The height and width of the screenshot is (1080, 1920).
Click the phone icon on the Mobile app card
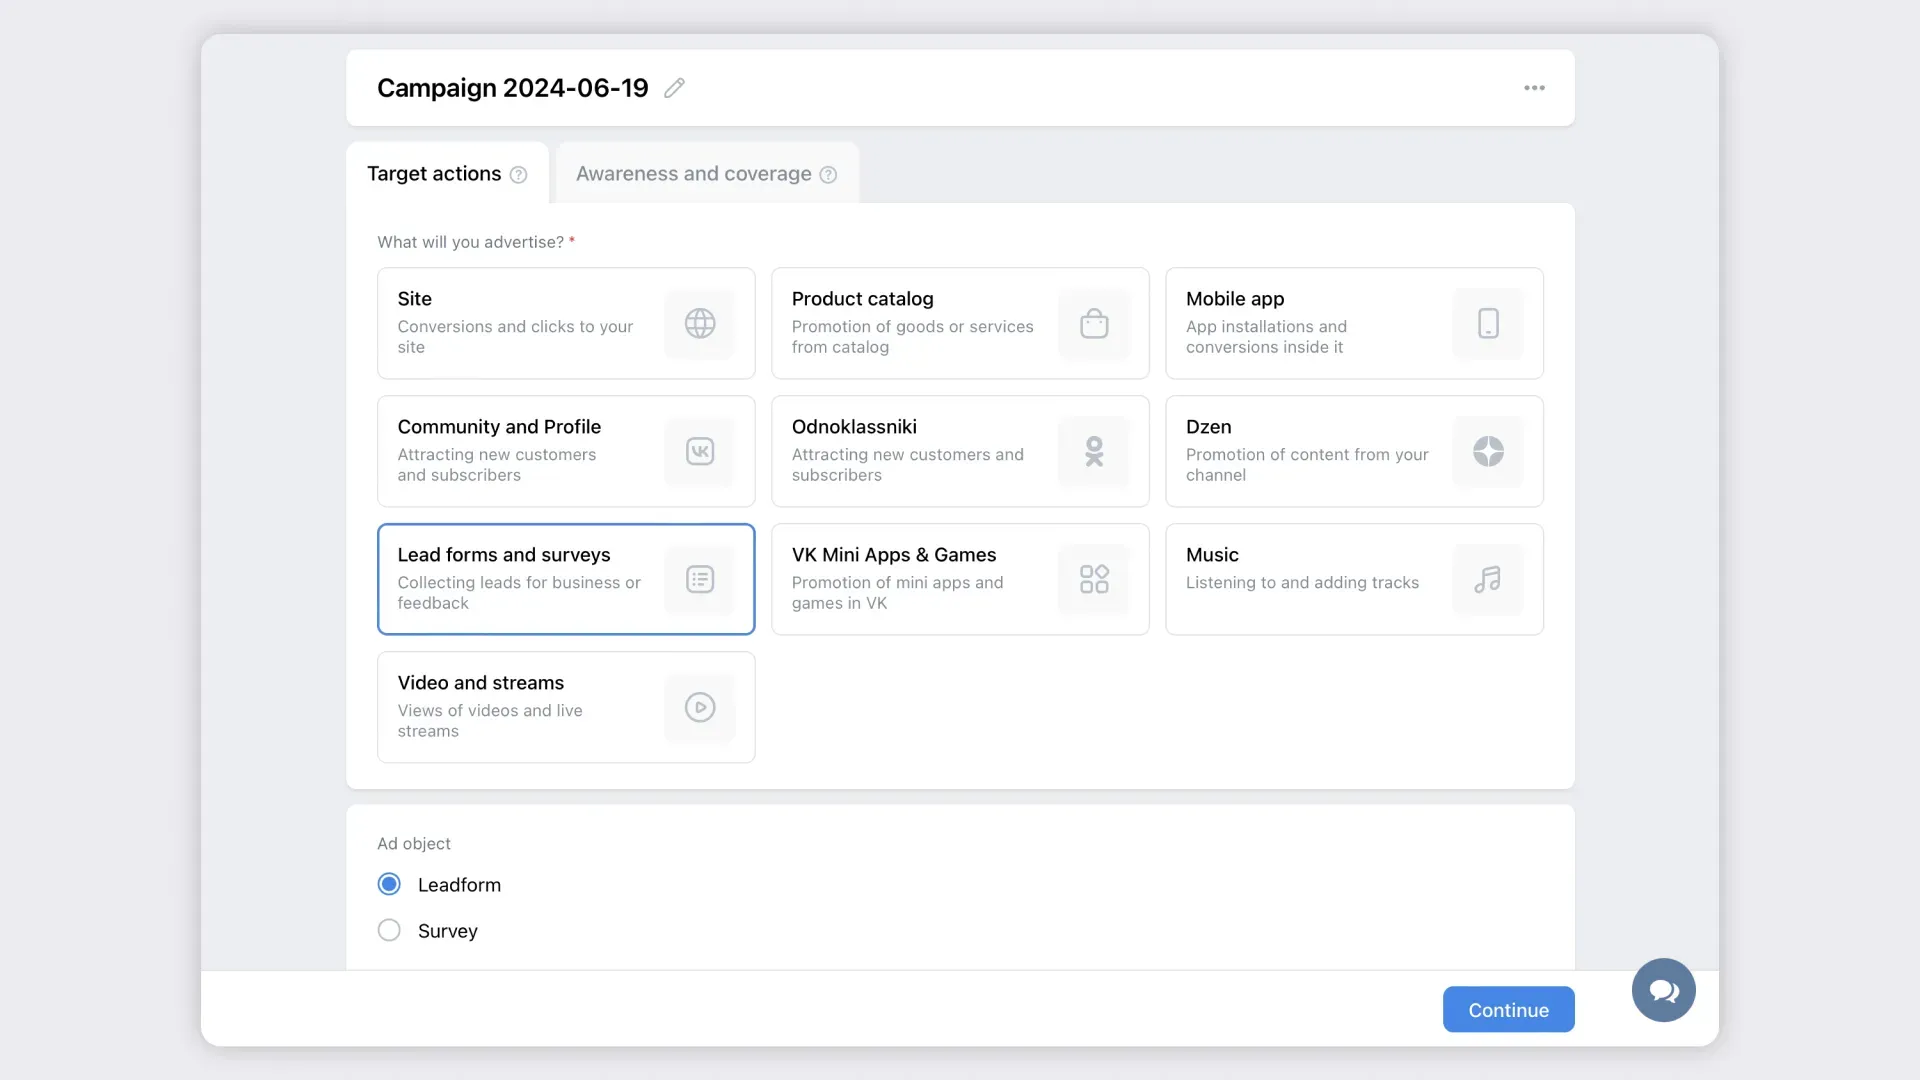[x=1488, y=323]
